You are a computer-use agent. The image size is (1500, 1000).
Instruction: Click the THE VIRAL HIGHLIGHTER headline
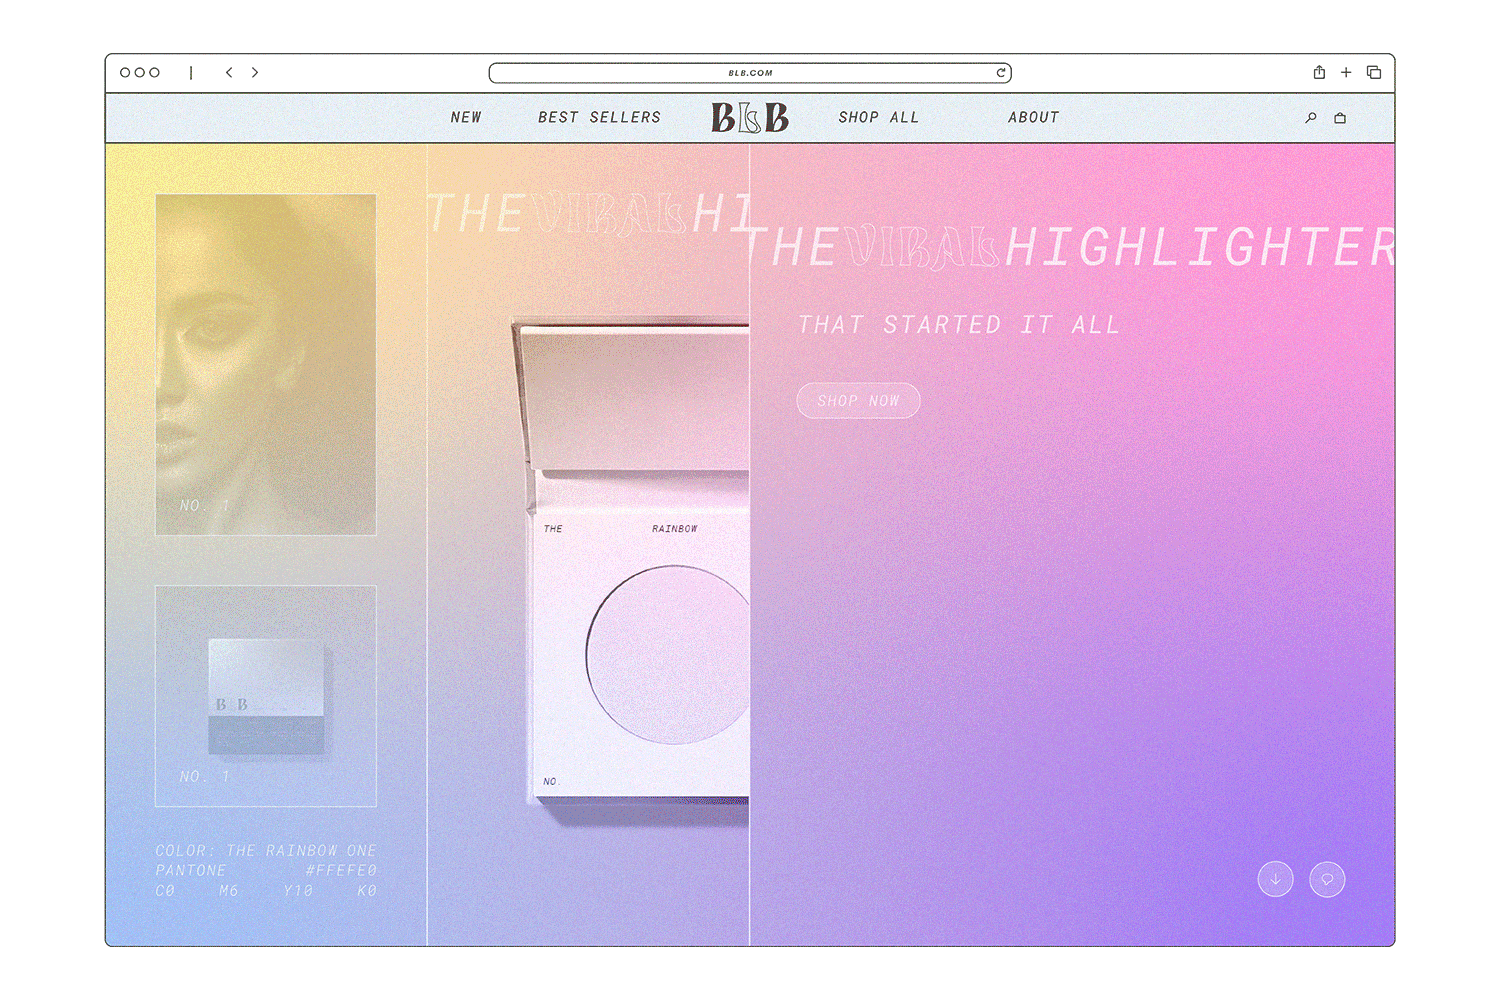tap(1070, 247)
